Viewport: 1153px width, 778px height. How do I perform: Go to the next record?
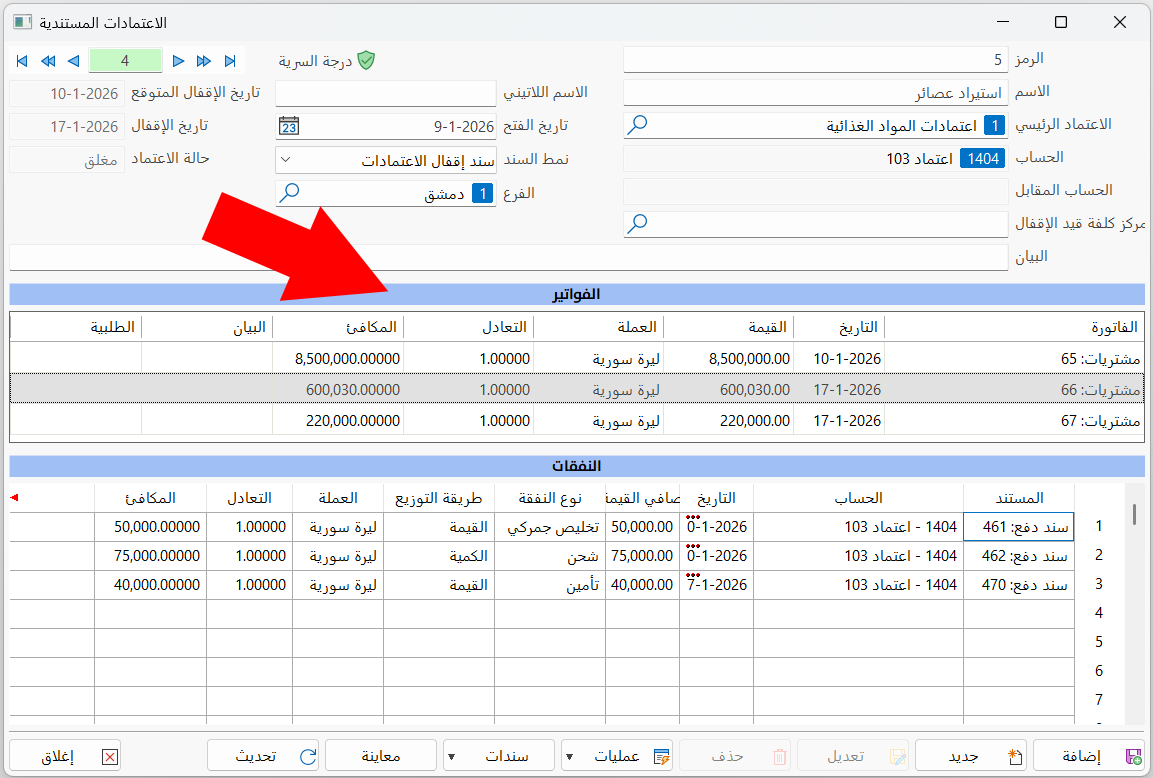tap(178, 61)
